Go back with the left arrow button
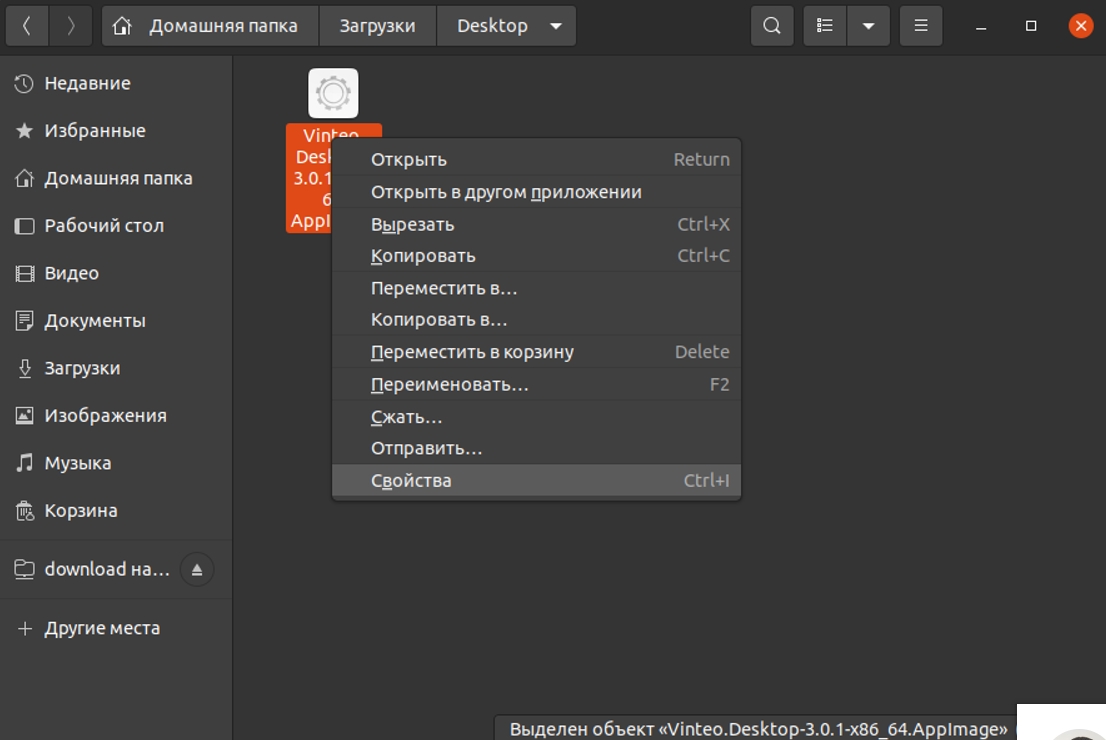This screenshot has height=740, width=1106. 27,26
